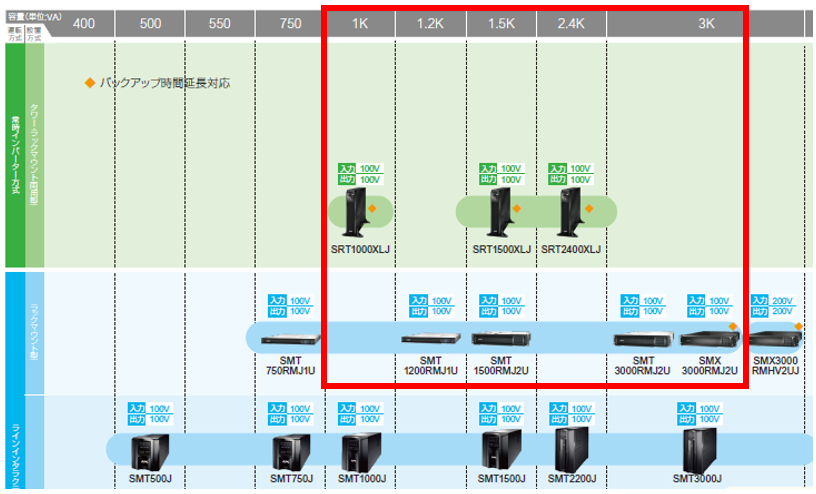Click the SRT1000XLJ tower UPS image
This screenshot has width=816, height=494.
click(x=356, y=213)
